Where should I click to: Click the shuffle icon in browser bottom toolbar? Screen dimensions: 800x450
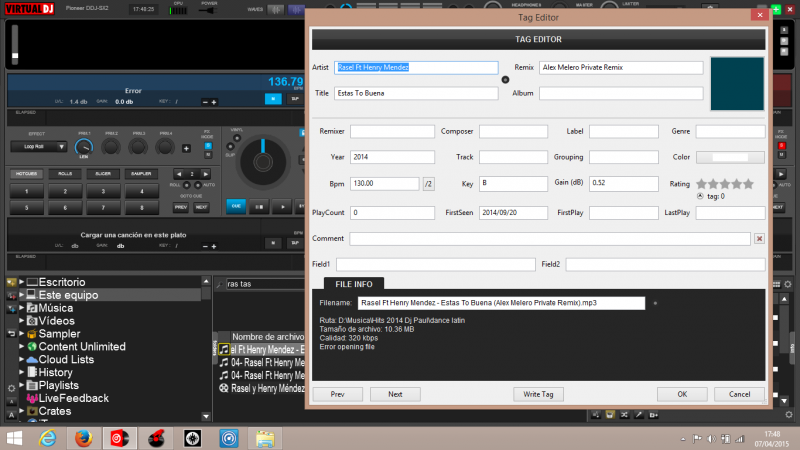pyautogui.click(x=624, y=415)
